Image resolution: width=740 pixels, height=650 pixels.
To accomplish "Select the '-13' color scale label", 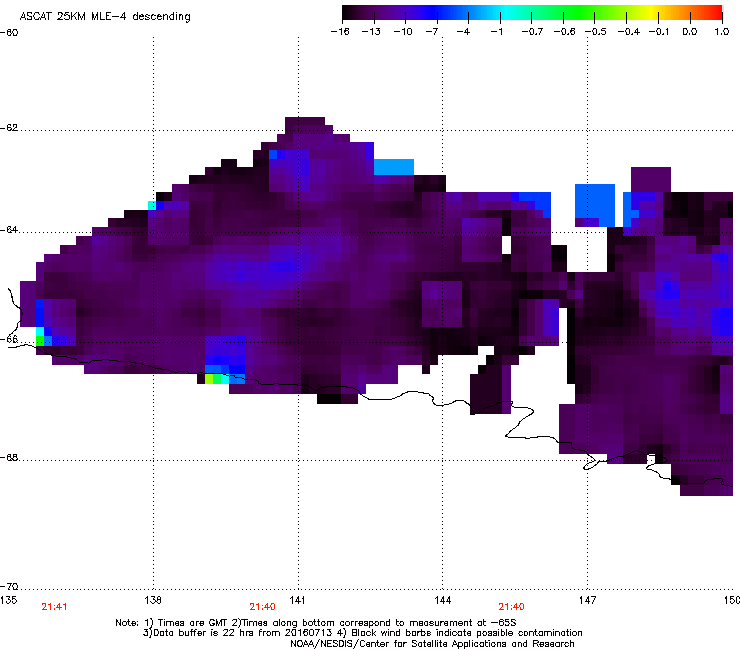I will tap(371, 32).
